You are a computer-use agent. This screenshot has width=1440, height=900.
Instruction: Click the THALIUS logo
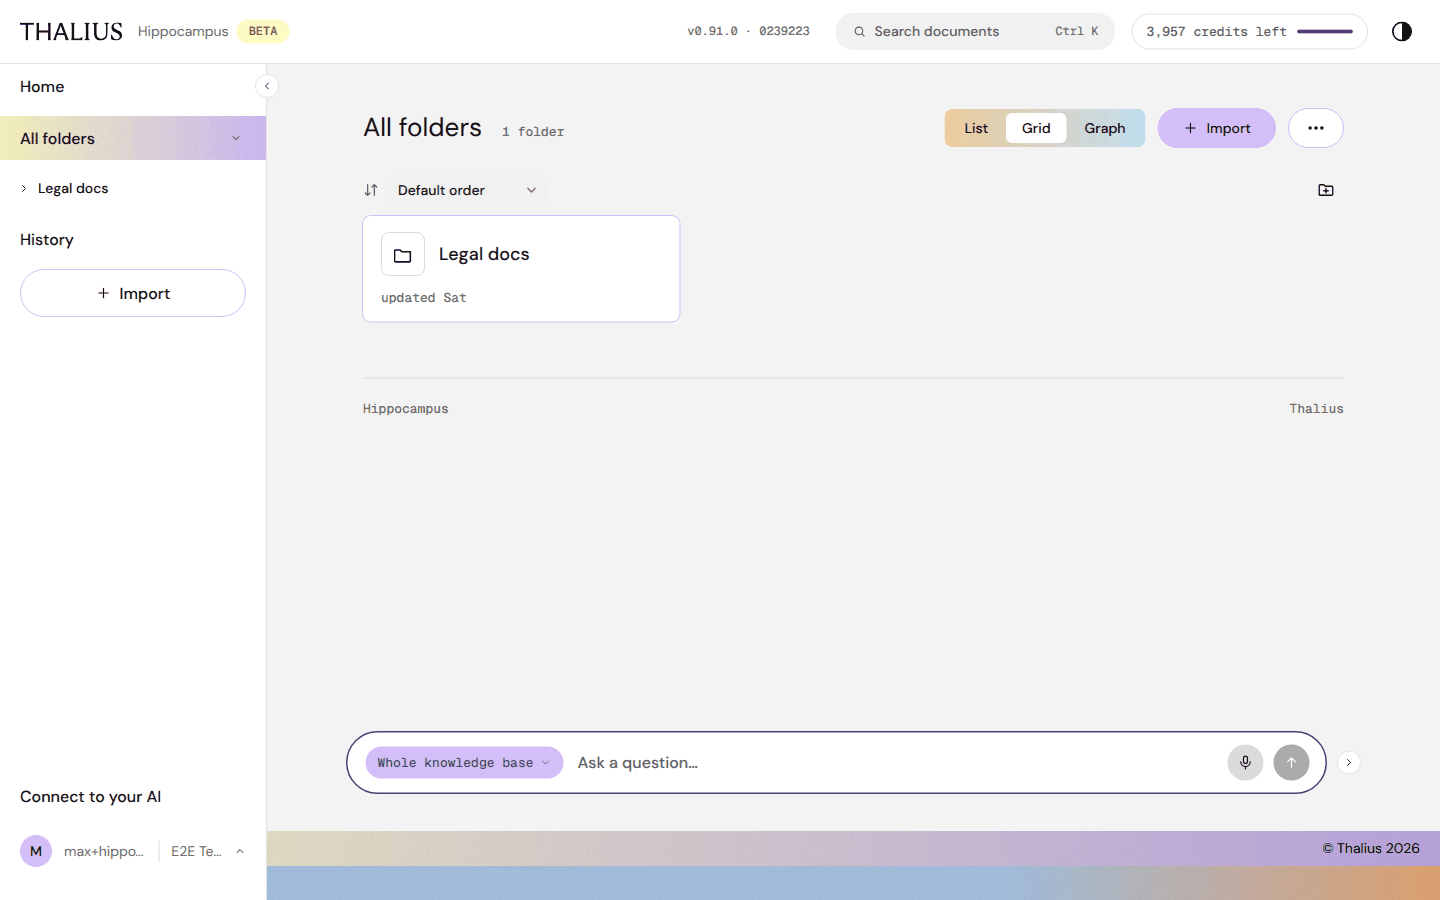point(71,32)
